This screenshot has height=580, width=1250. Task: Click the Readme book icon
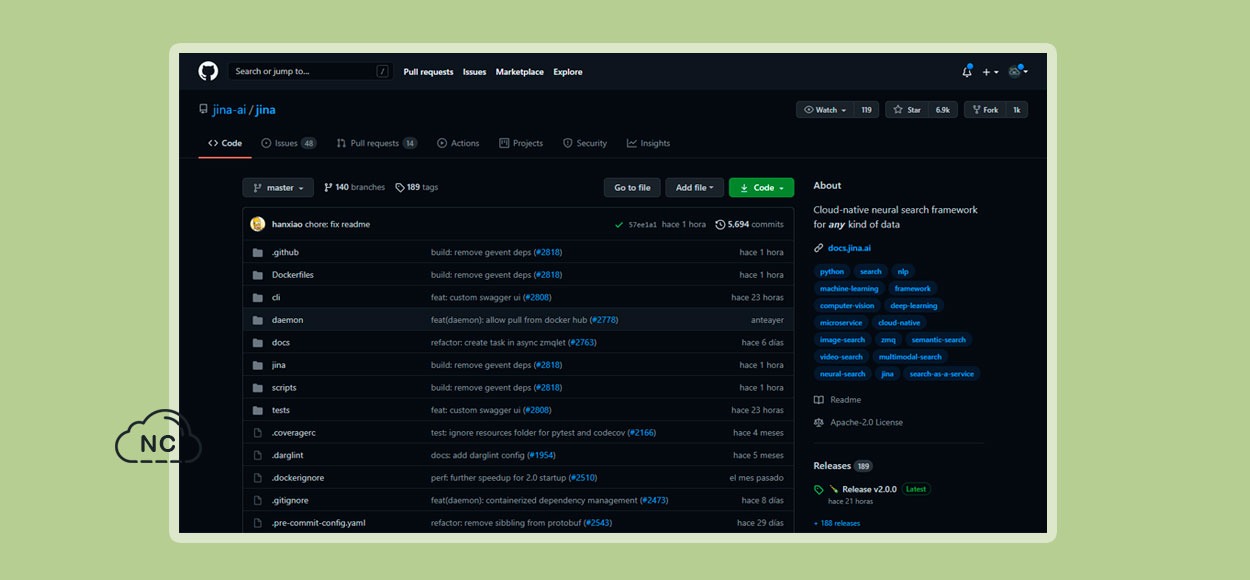(x=819, y=400)
